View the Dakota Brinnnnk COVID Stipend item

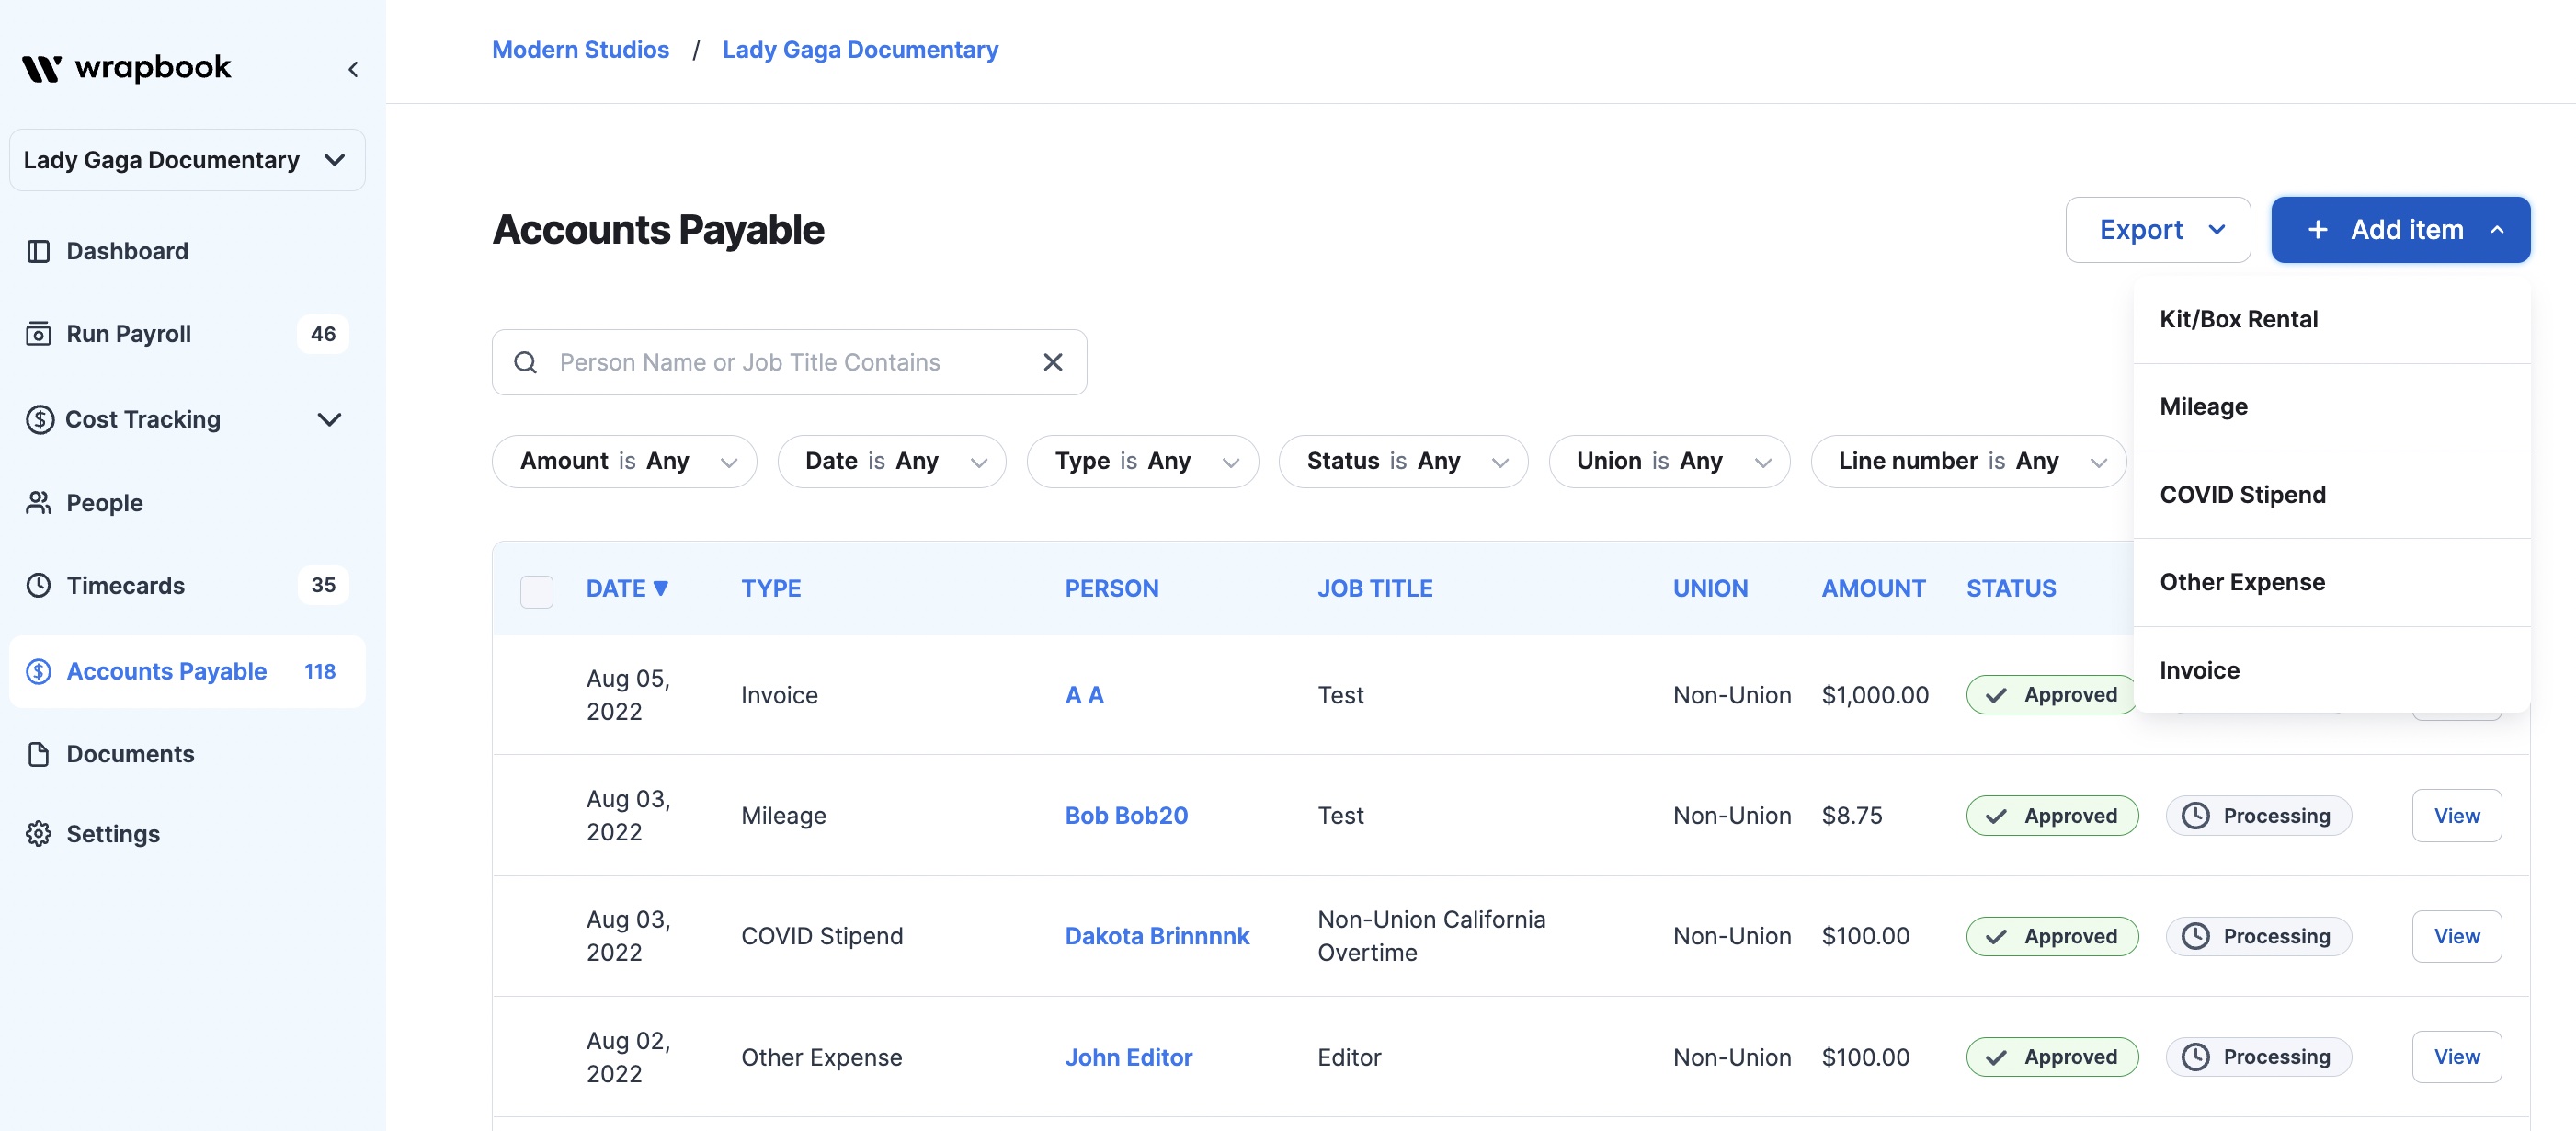[2456, 936]
